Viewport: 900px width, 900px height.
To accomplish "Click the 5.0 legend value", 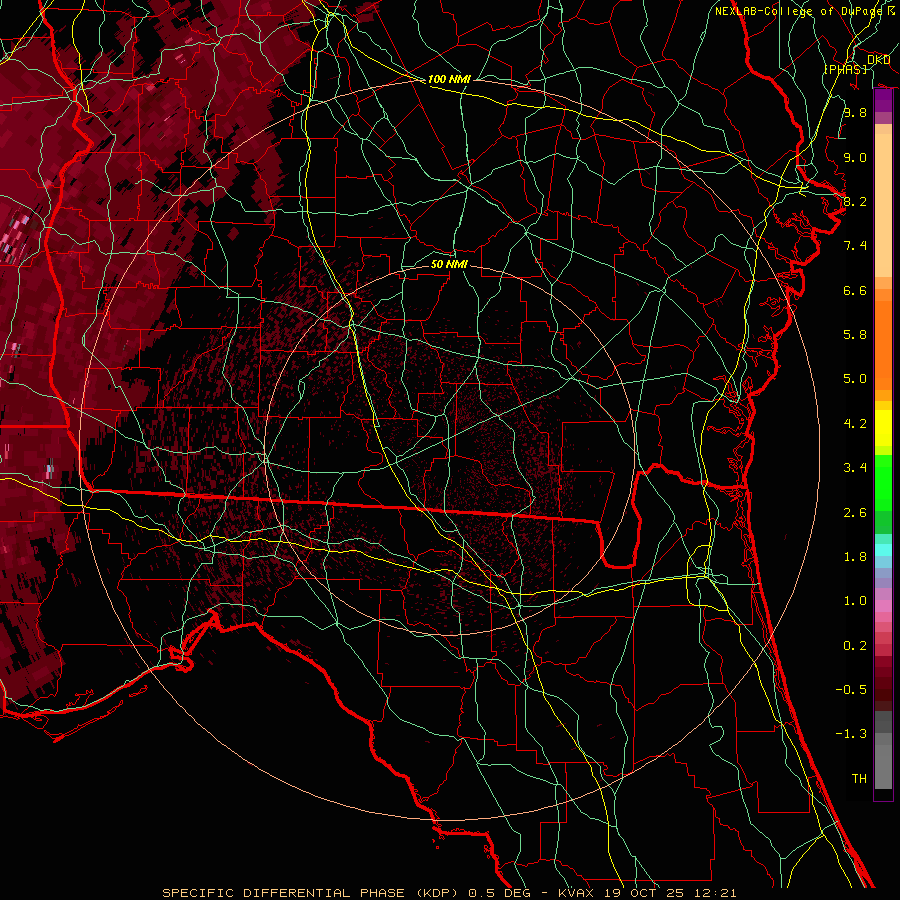I will (855, 379).
